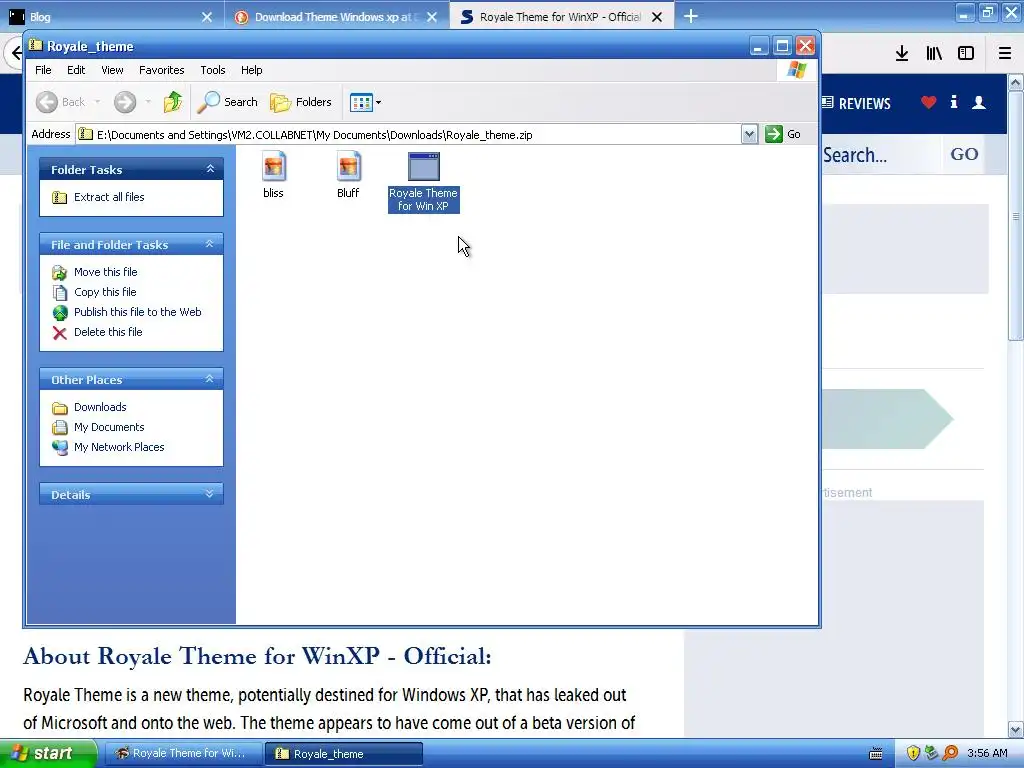1024x768 pixels.
Task: Click Royale_theme taskbar button
Action: pyautogui.click(x=344, y=754)
